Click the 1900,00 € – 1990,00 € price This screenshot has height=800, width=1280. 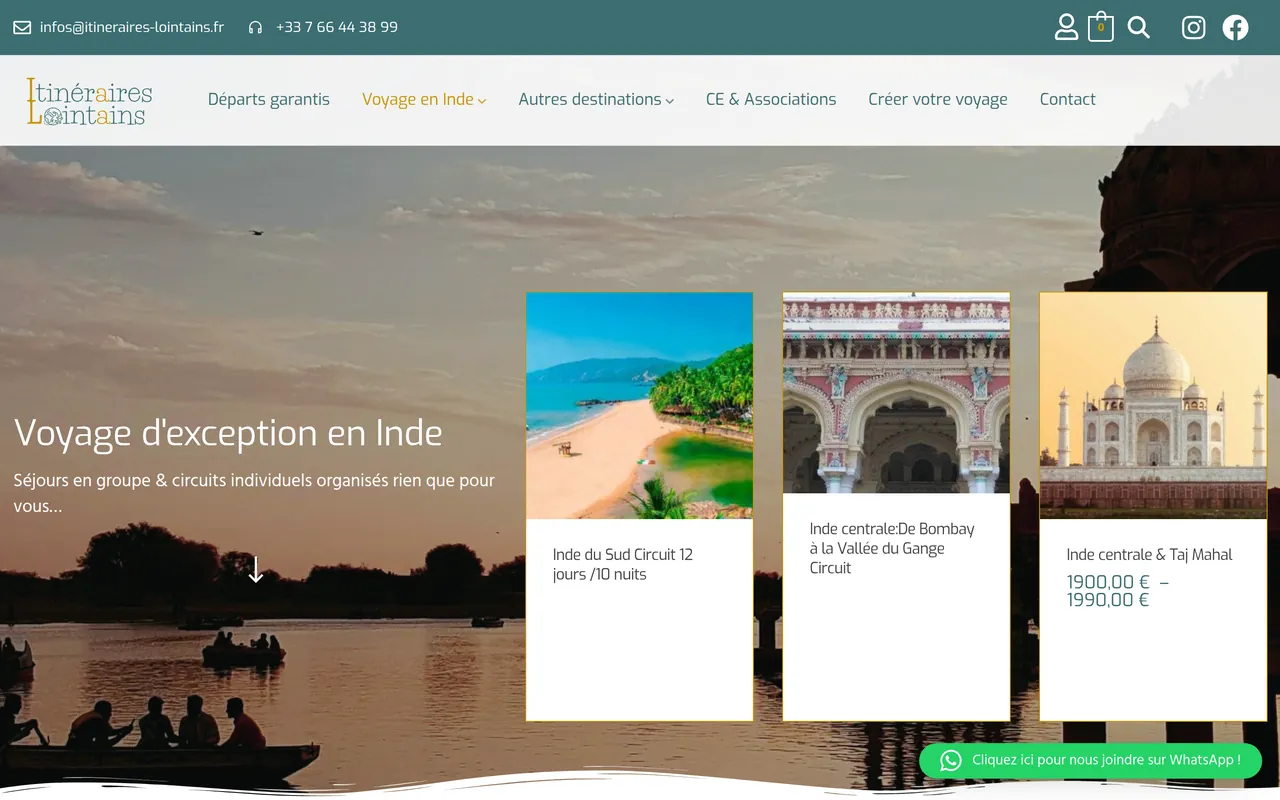[x=1118, y=591]
